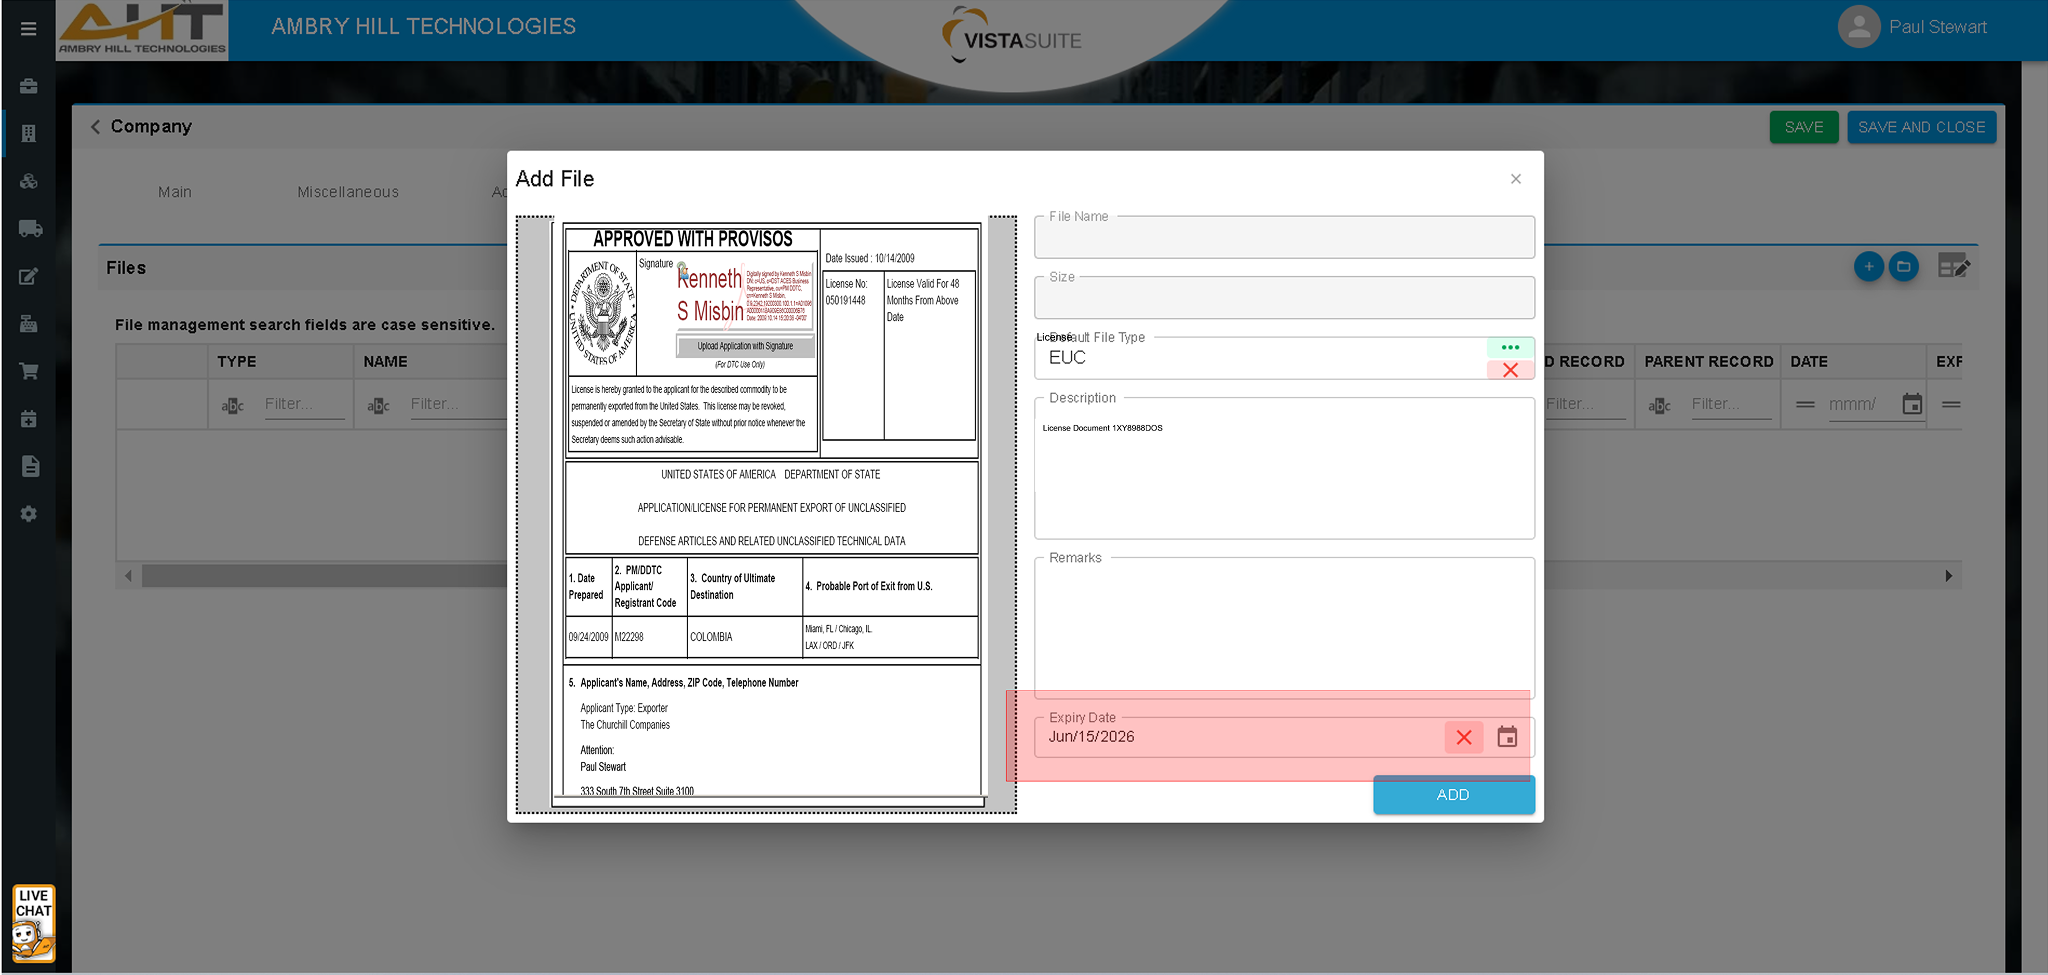Click the green SAVE button

click(1803, 127)
